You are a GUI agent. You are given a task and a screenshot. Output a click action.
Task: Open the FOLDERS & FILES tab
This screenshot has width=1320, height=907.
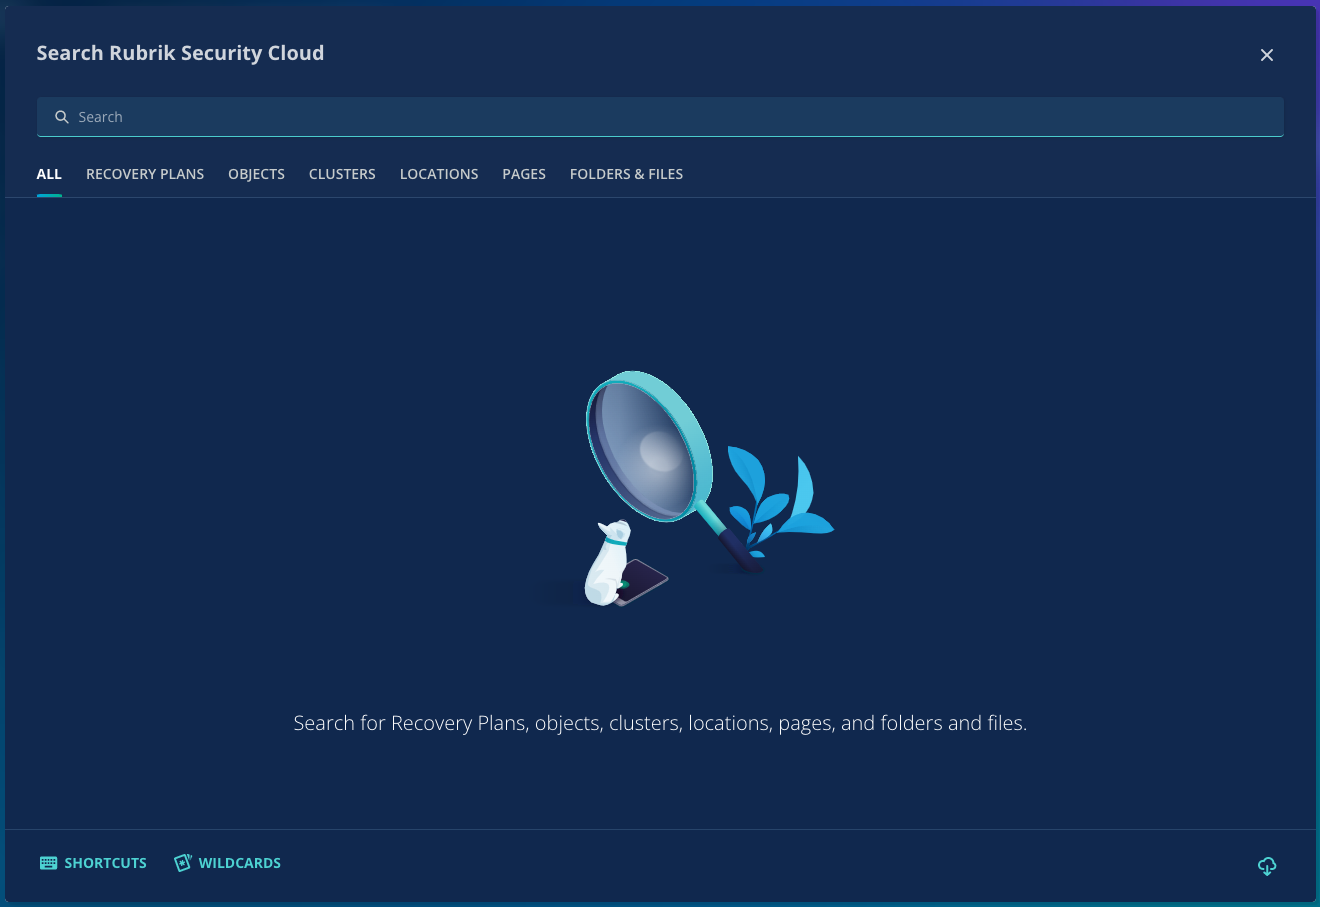click(x=626, y=174)
